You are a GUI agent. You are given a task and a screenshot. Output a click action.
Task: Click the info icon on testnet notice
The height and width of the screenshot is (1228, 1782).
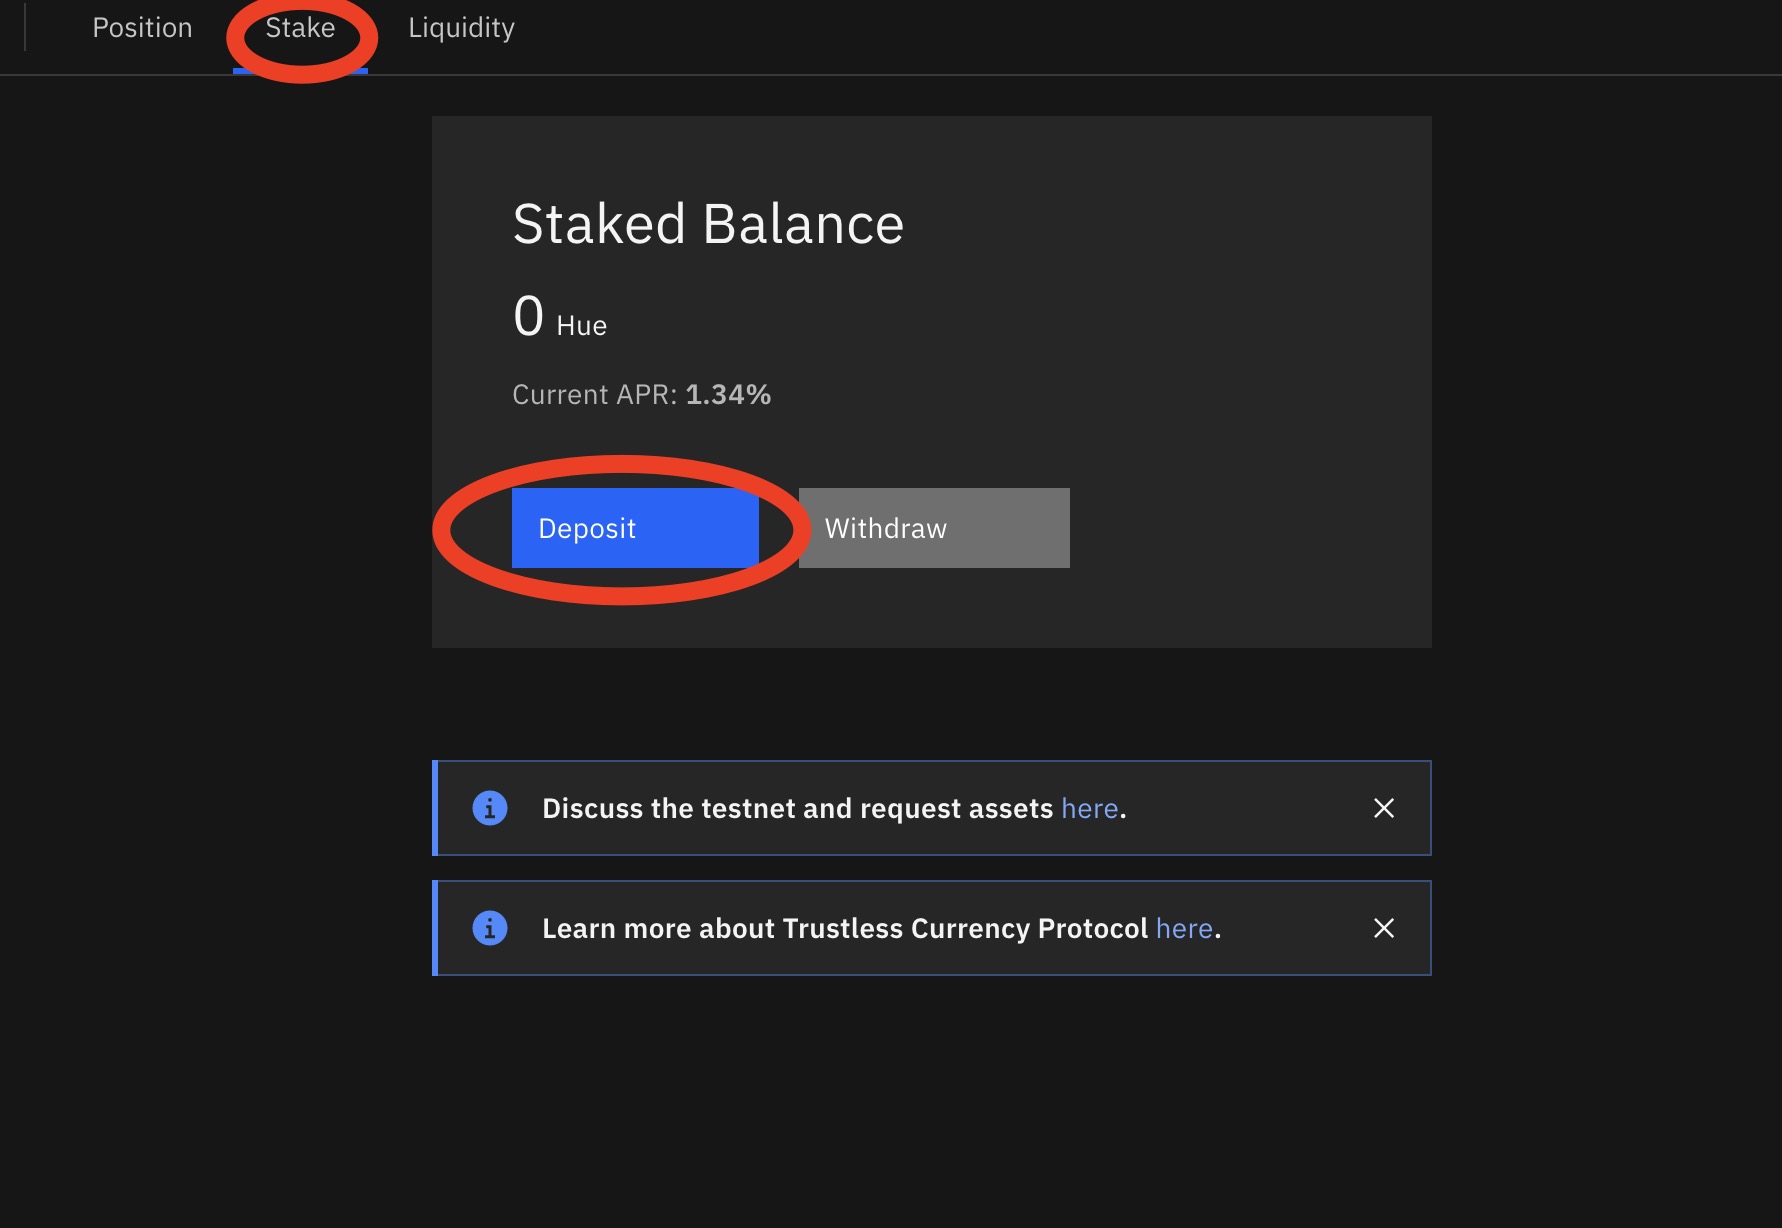[x=490, y=808]
